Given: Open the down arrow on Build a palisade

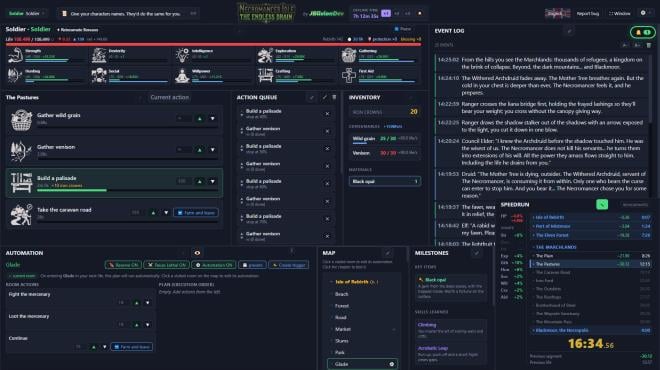Looking at the screenshot, I should click(213, 181).
